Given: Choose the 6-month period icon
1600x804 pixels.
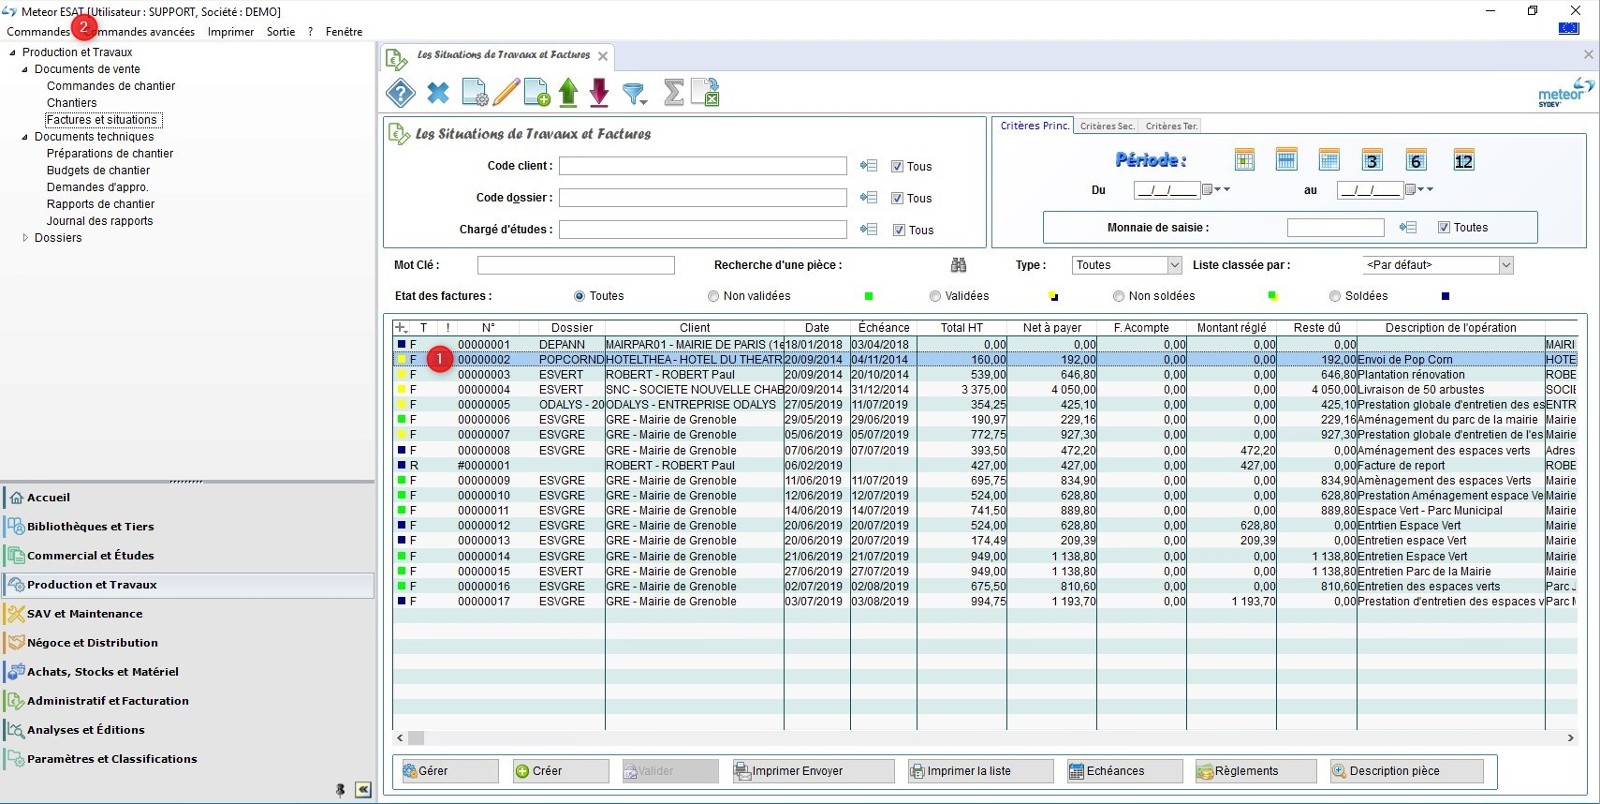Looking at the screenshot, I should pos(1416,161).
